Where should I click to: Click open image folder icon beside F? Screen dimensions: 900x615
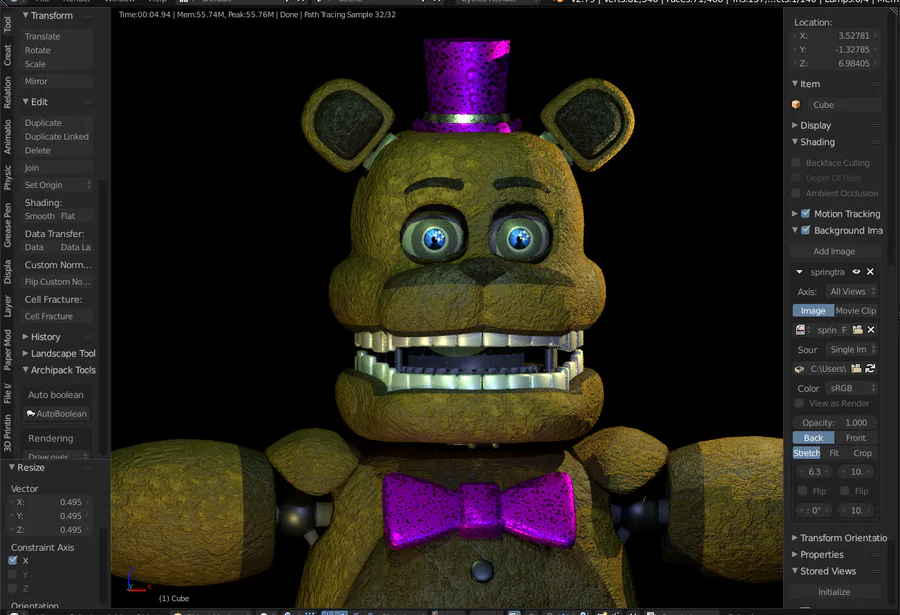(858, 330)
